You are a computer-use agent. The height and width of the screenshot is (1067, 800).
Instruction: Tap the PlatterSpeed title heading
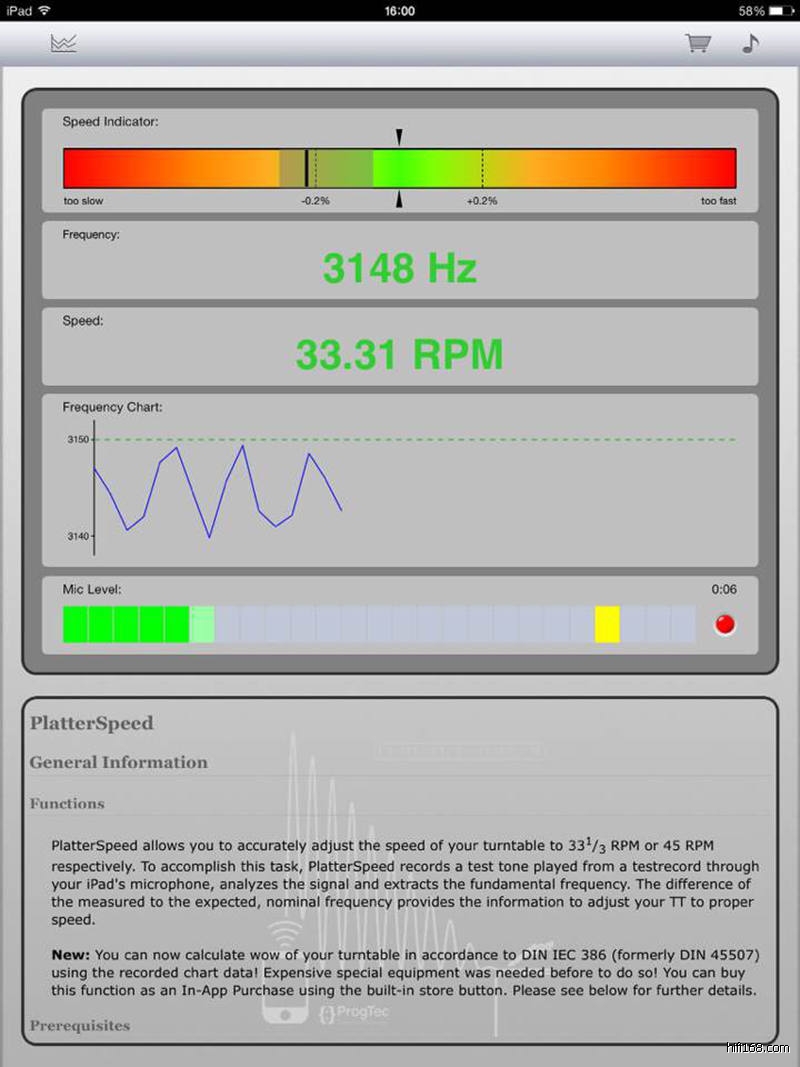(x=92, y=723)
